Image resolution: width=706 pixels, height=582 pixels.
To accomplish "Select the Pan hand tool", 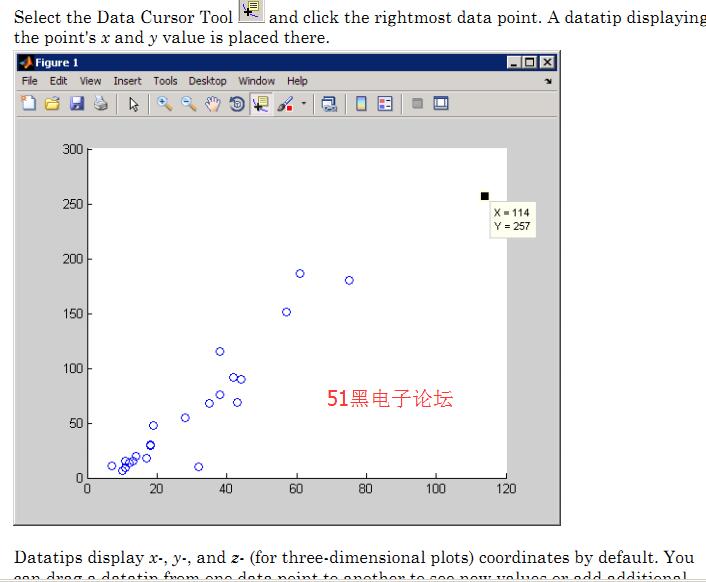I will click(212, 103).
